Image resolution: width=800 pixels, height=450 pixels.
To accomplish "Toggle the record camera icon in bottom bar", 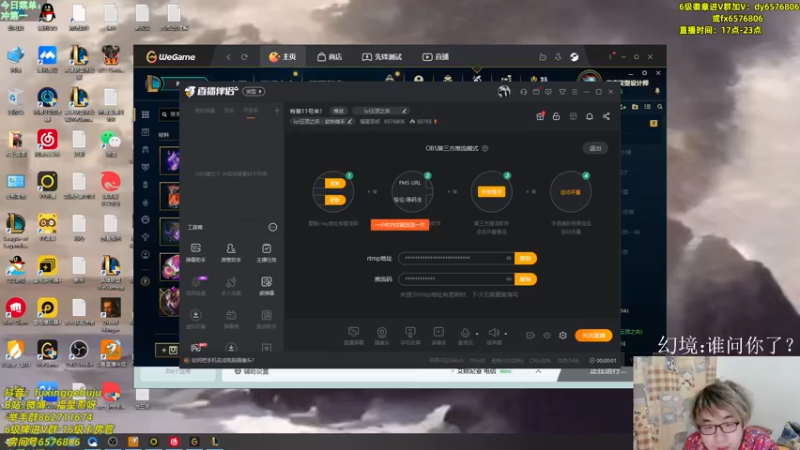I will 531,335.
